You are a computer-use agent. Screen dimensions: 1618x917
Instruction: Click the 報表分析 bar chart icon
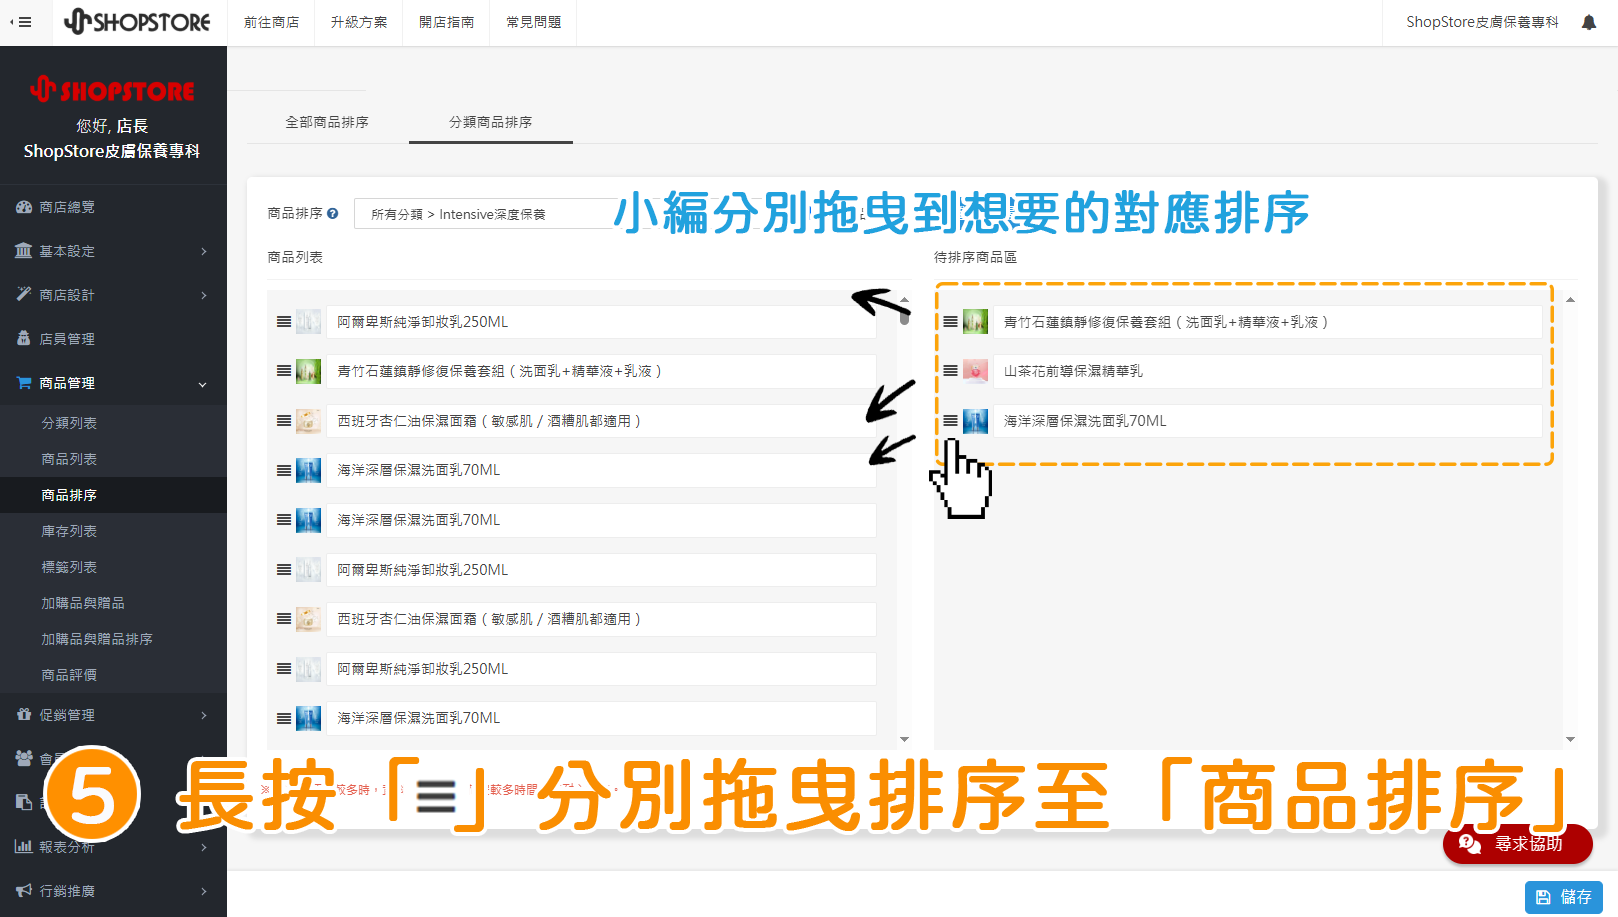24,846
